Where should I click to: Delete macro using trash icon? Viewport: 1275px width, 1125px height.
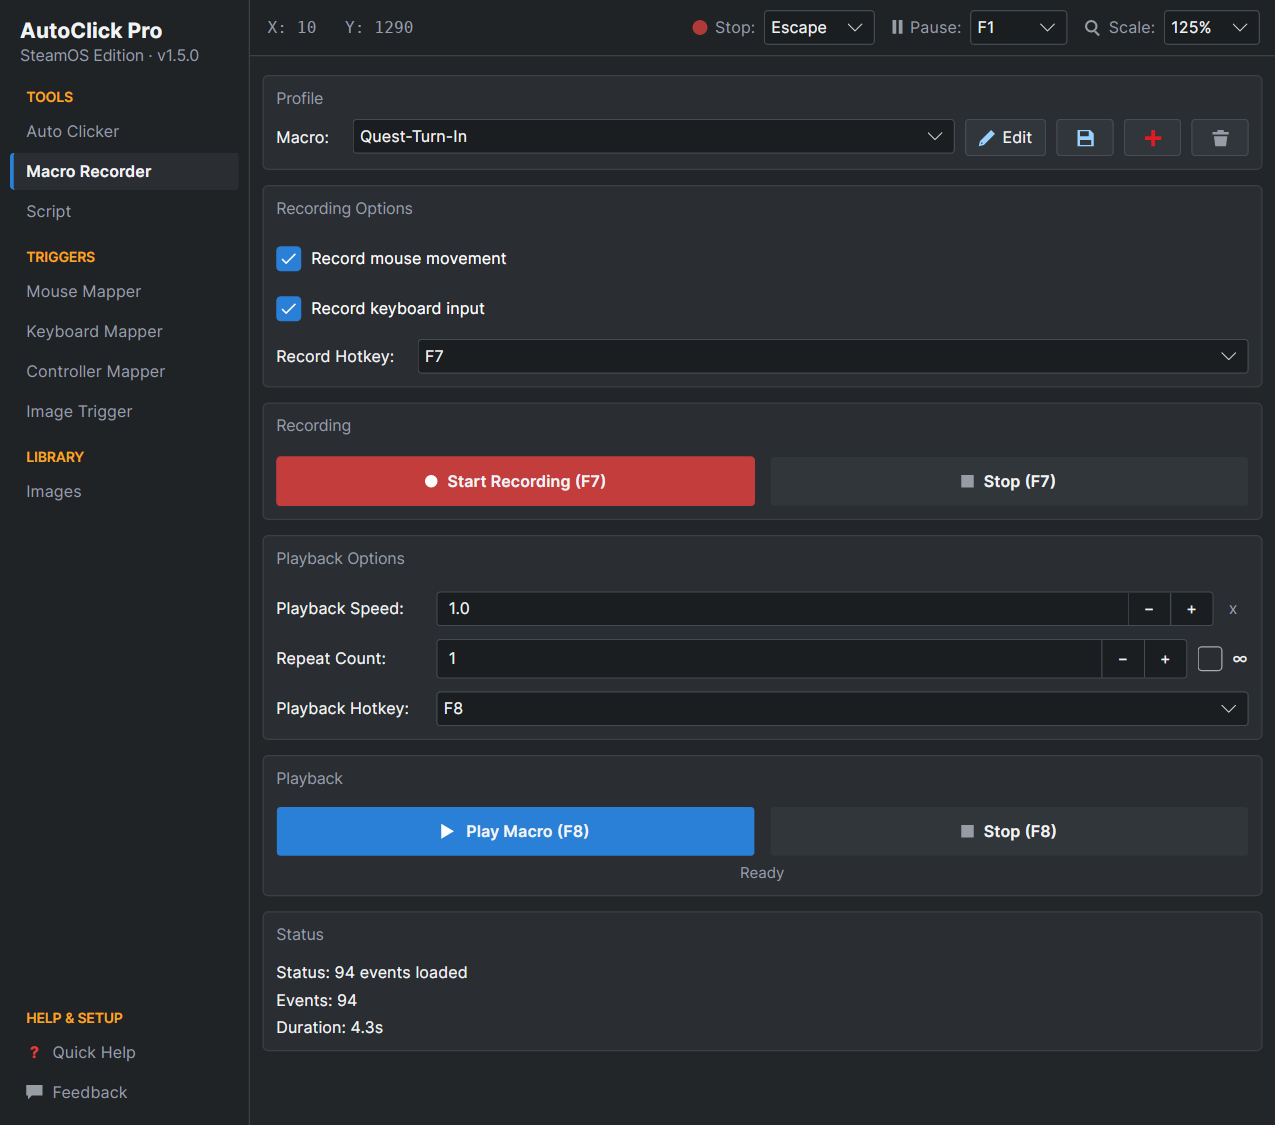[1220, 138]
